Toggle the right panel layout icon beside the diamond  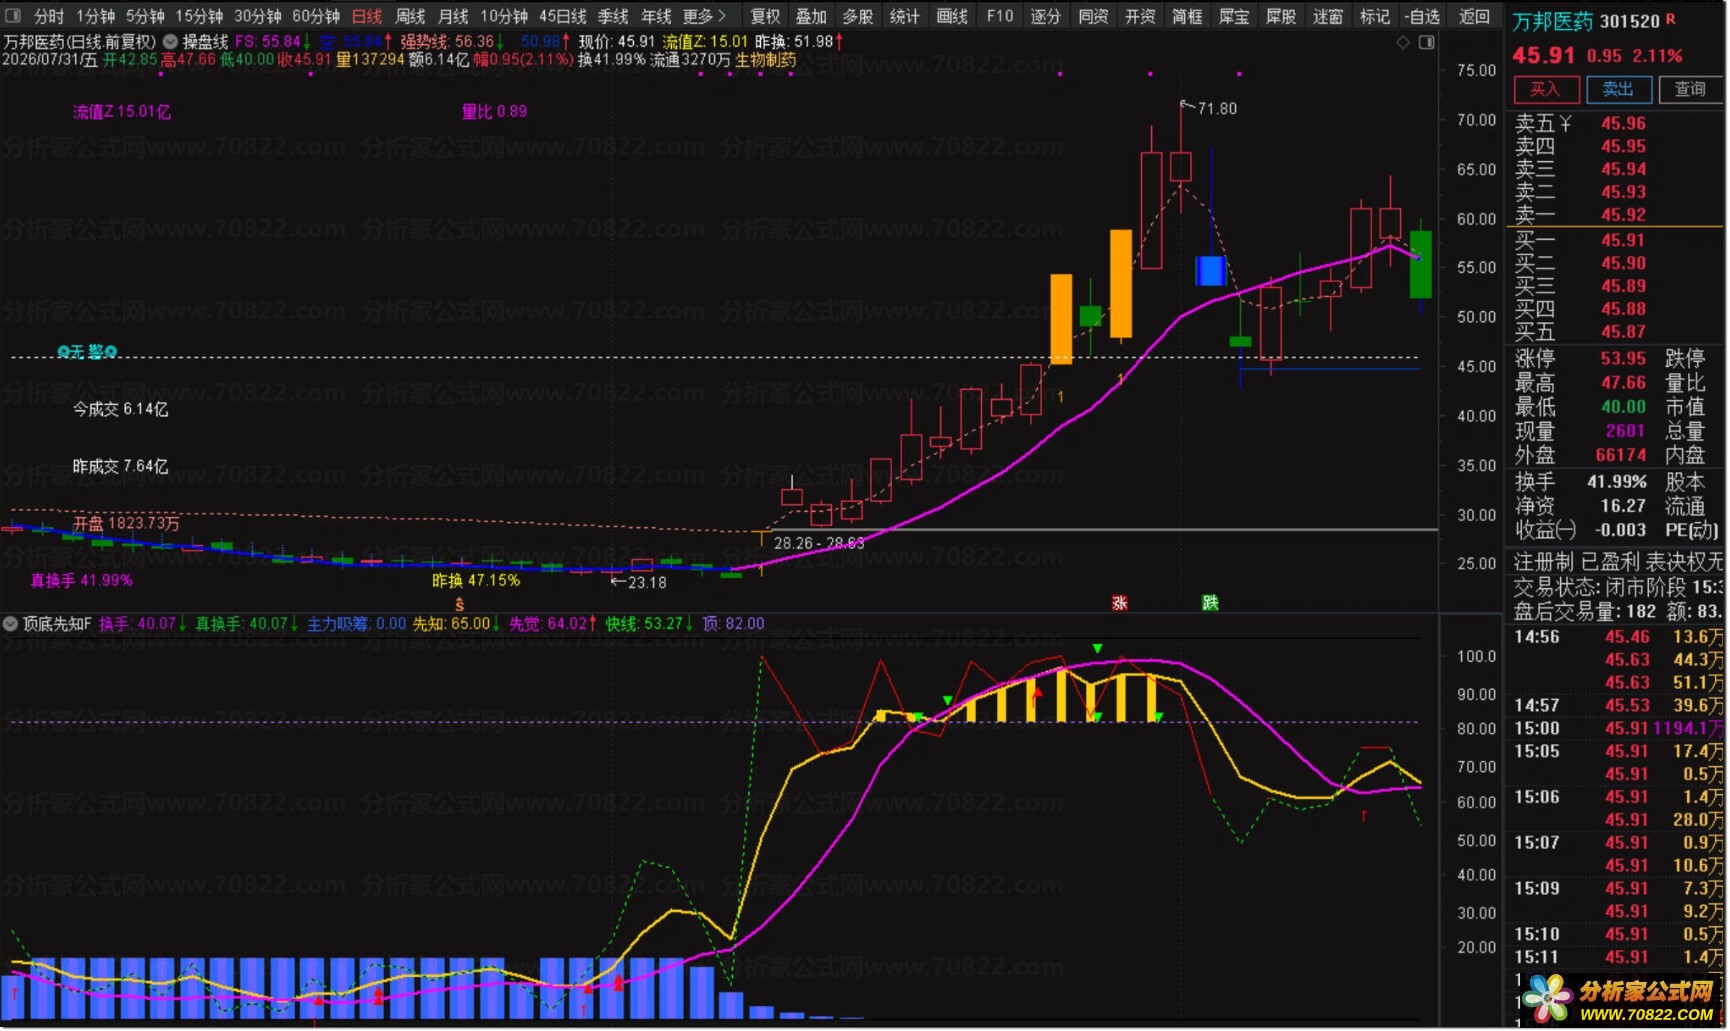click(1427, 42)
